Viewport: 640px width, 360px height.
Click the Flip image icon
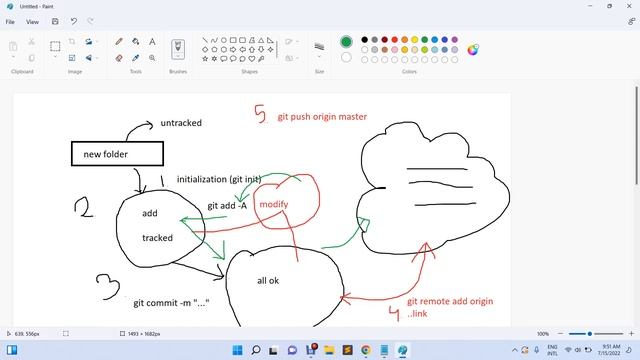(89, 58)
